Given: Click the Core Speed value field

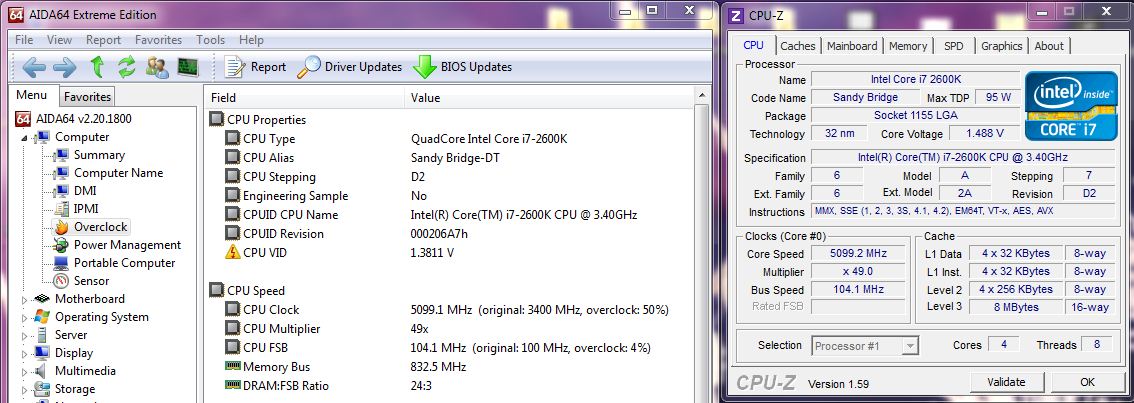Looking at the screenshot, I should pyautogui.click(x=858, y=254).
